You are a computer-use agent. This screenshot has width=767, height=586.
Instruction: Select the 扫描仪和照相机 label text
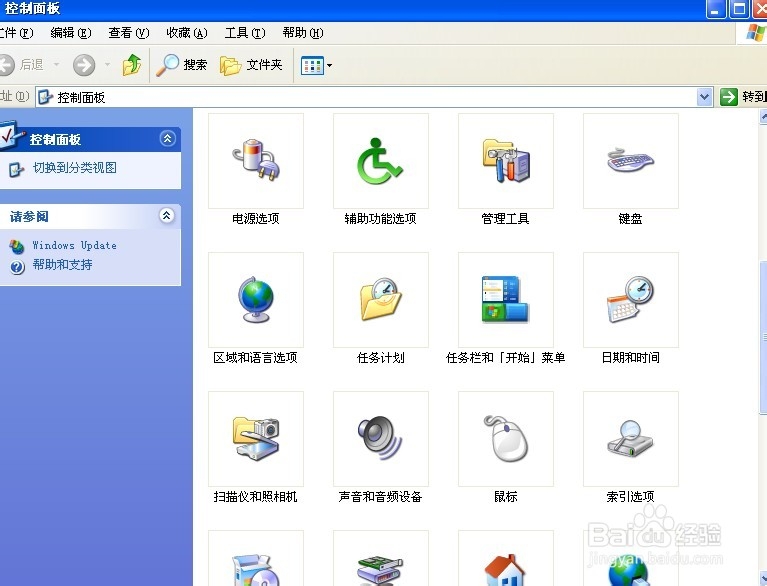coord(255,496)
